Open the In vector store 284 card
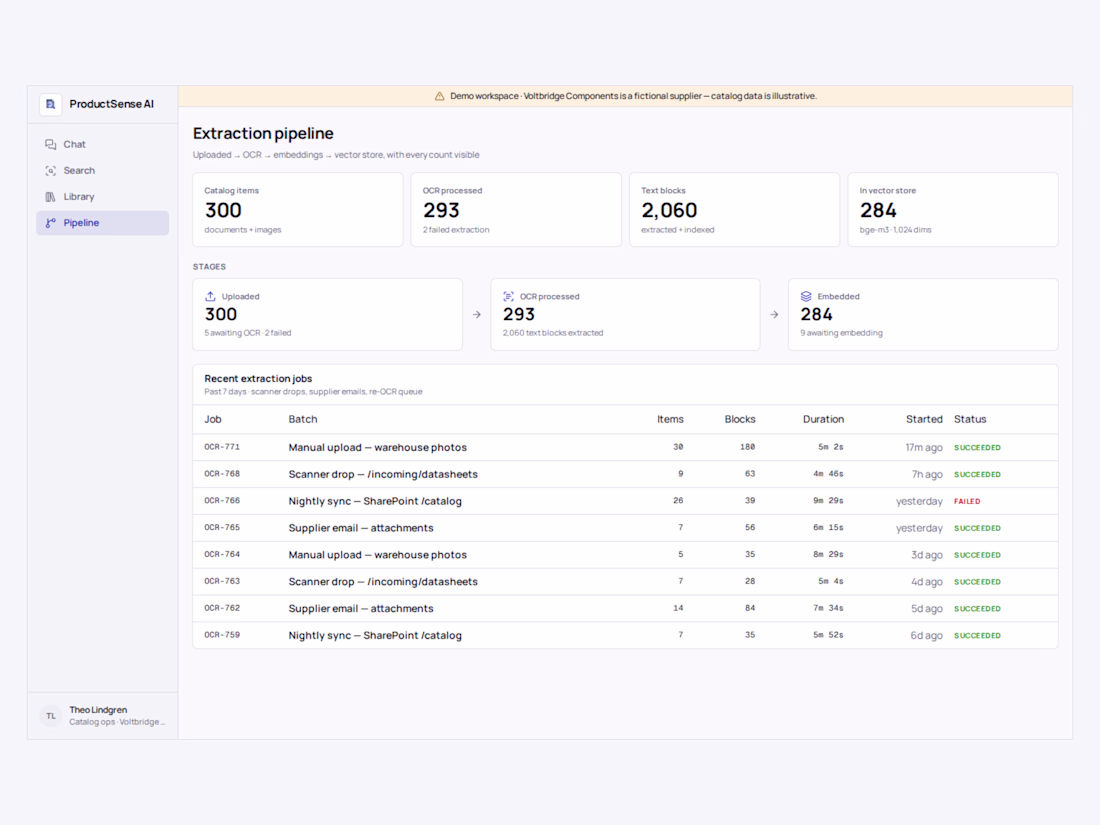 (953, 210)
